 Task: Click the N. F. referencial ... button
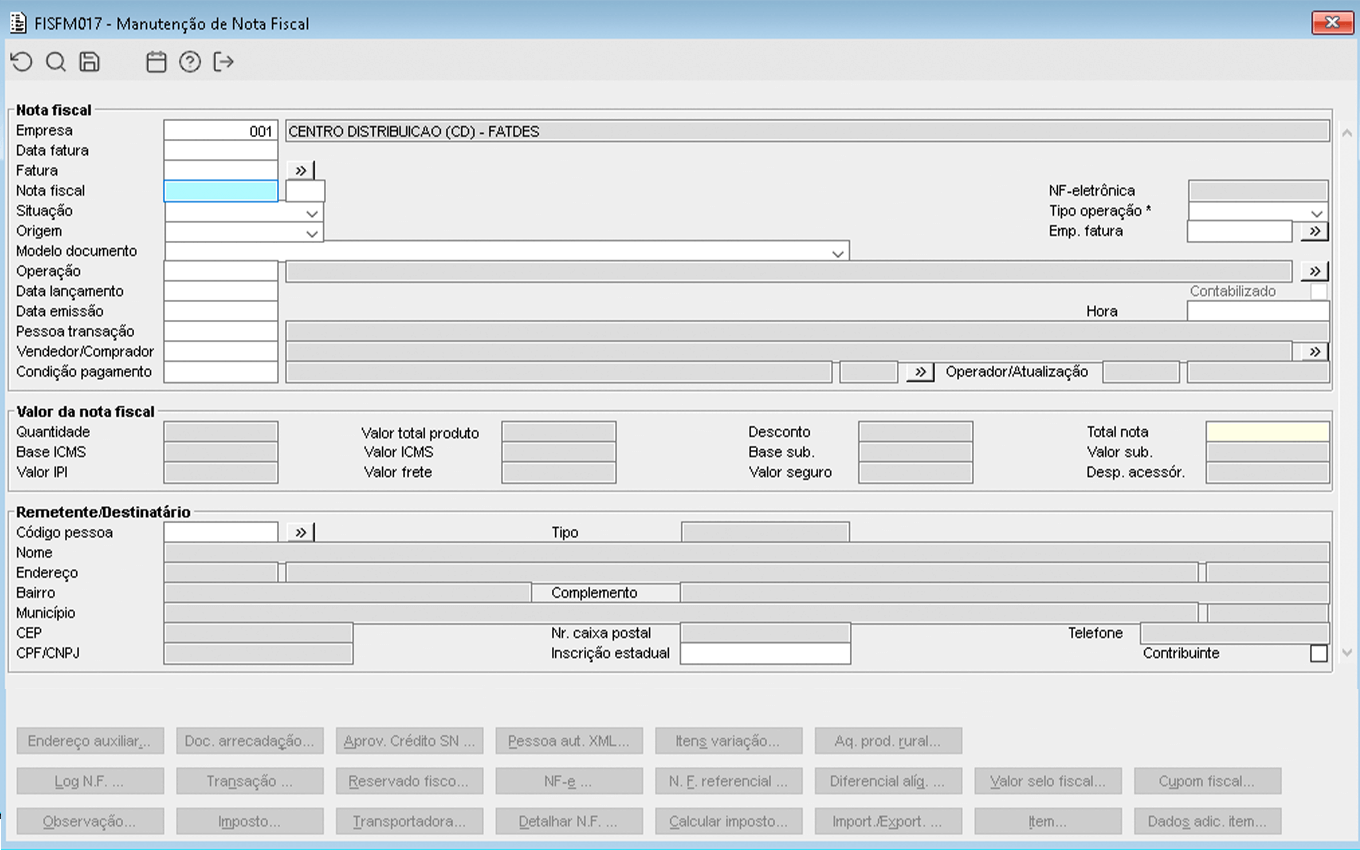[729, 781]
